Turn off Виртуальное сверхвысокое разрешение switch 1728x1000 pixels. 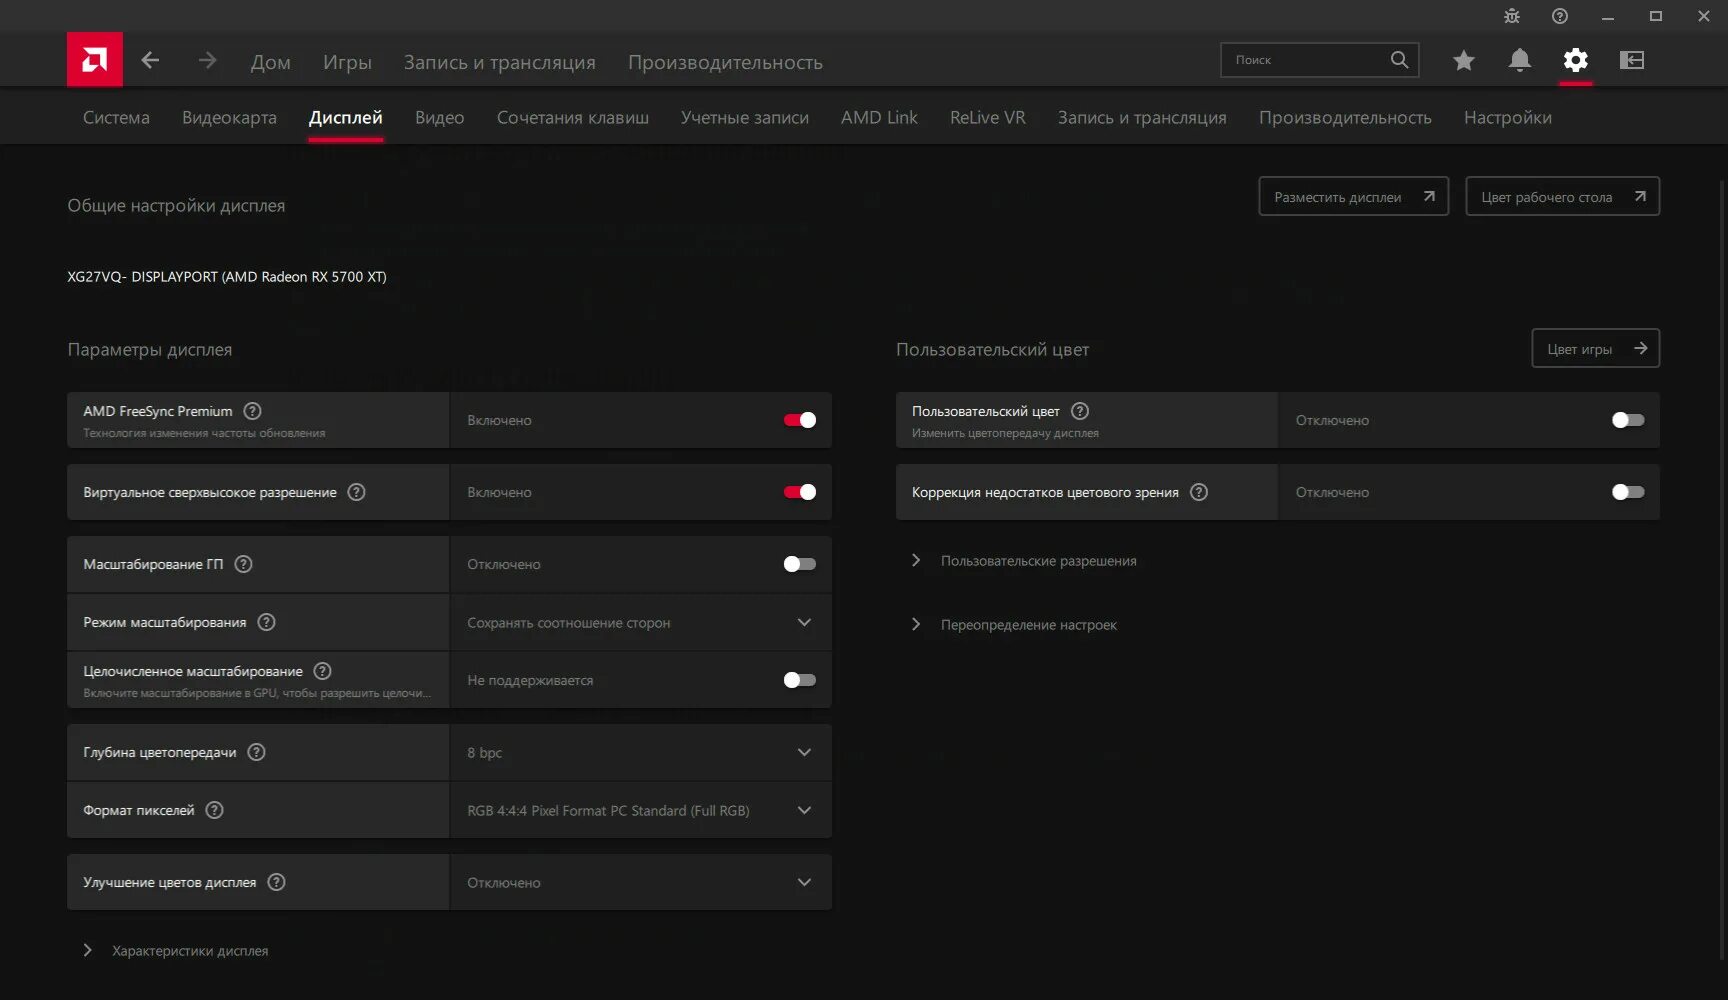click(x=800, y=492)
